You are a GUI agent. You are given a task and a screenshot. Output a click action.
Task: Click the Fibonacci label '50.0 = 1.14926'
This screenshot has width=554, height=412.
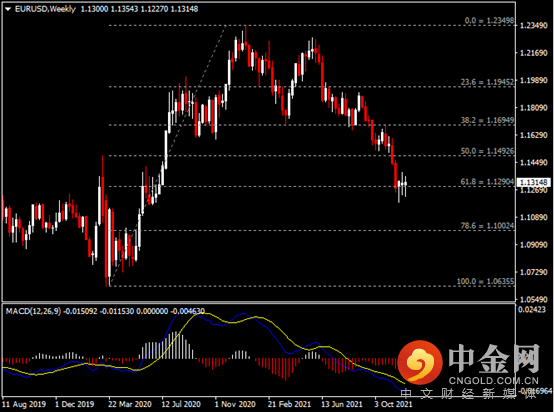coord(487,151)
